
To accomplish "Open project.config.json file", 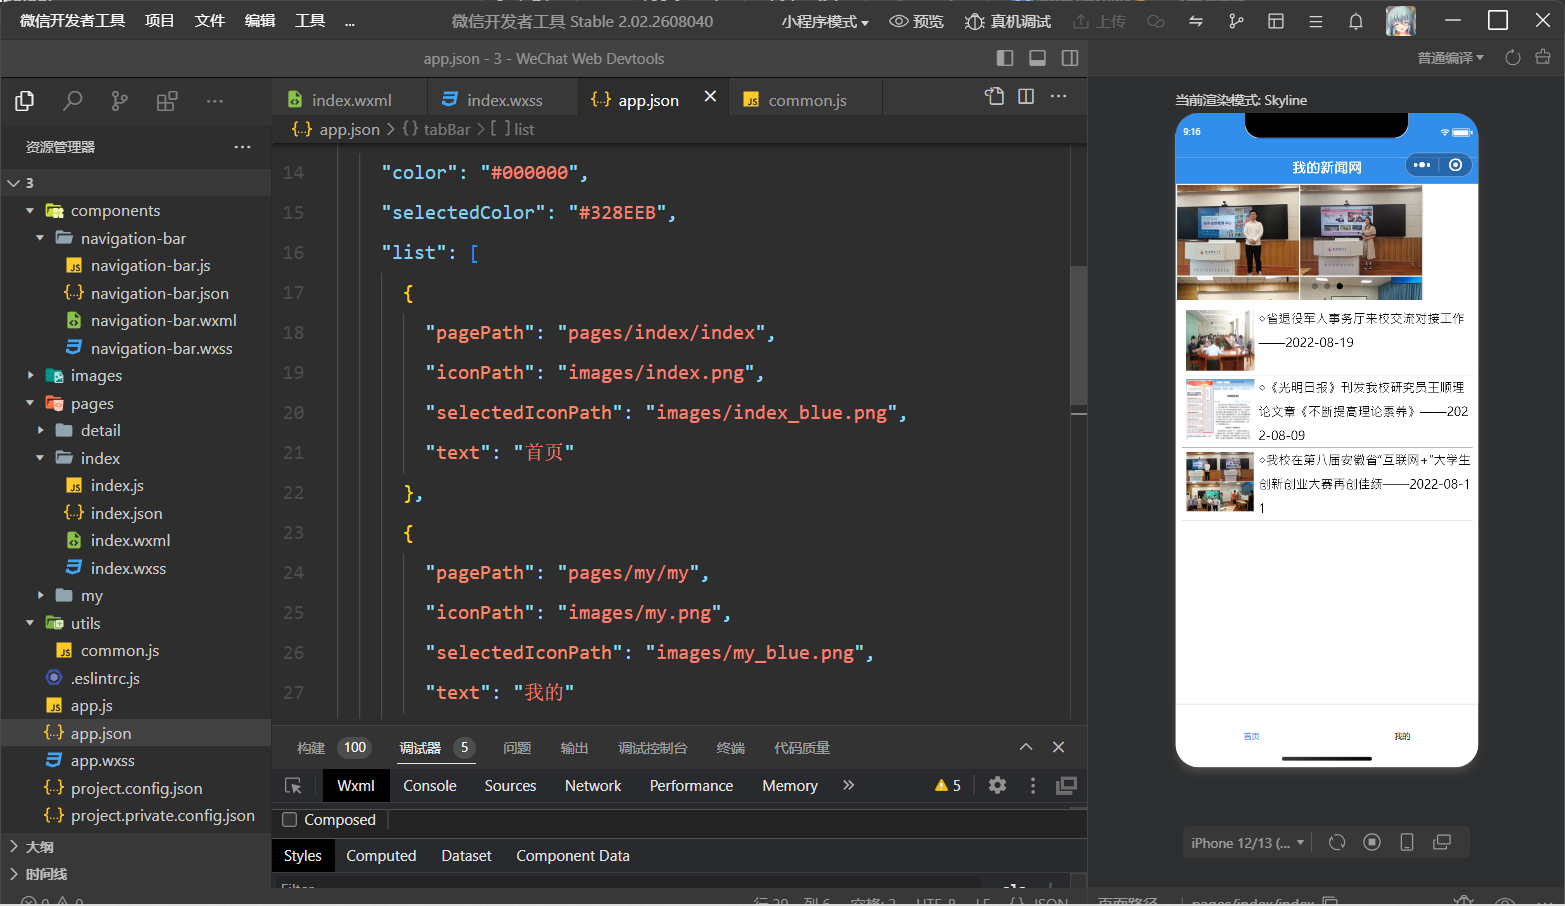I will (136, 788).
